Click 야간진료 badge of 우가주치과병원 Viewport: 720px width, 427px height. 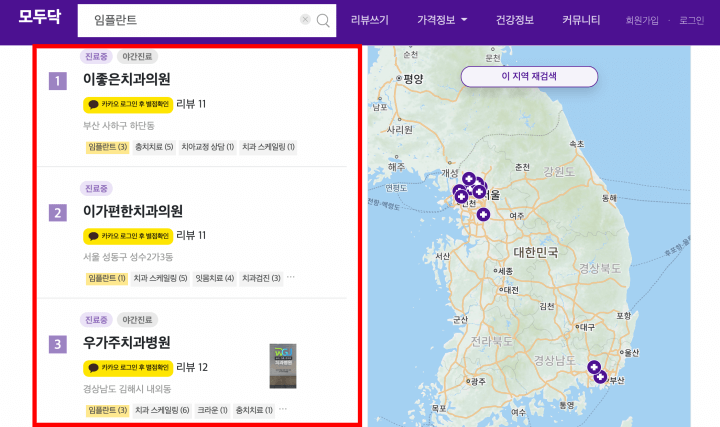[x=137, y=320]
